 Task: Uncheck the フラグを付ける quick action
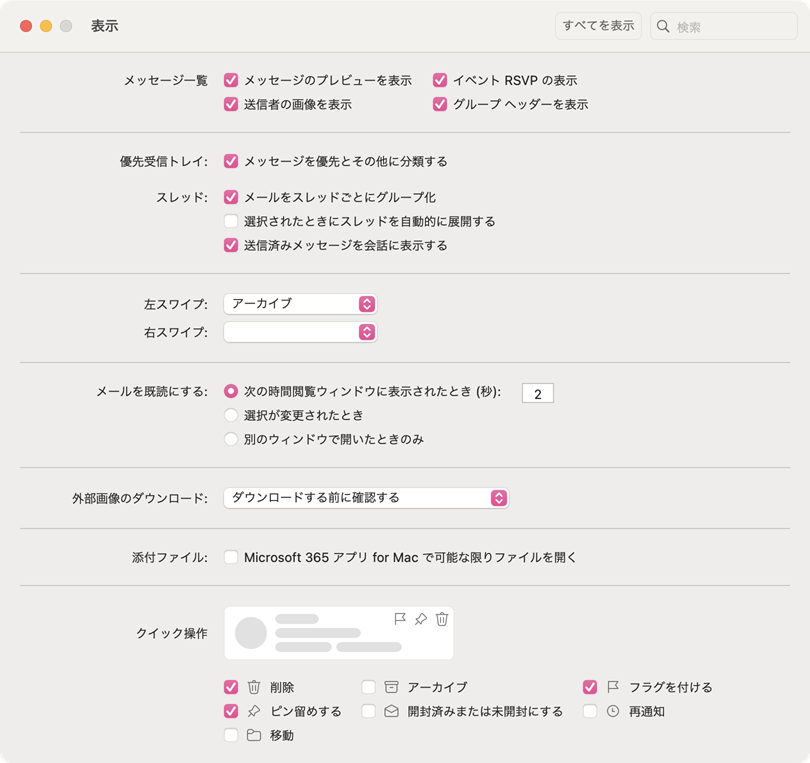[x=590, y=687]
